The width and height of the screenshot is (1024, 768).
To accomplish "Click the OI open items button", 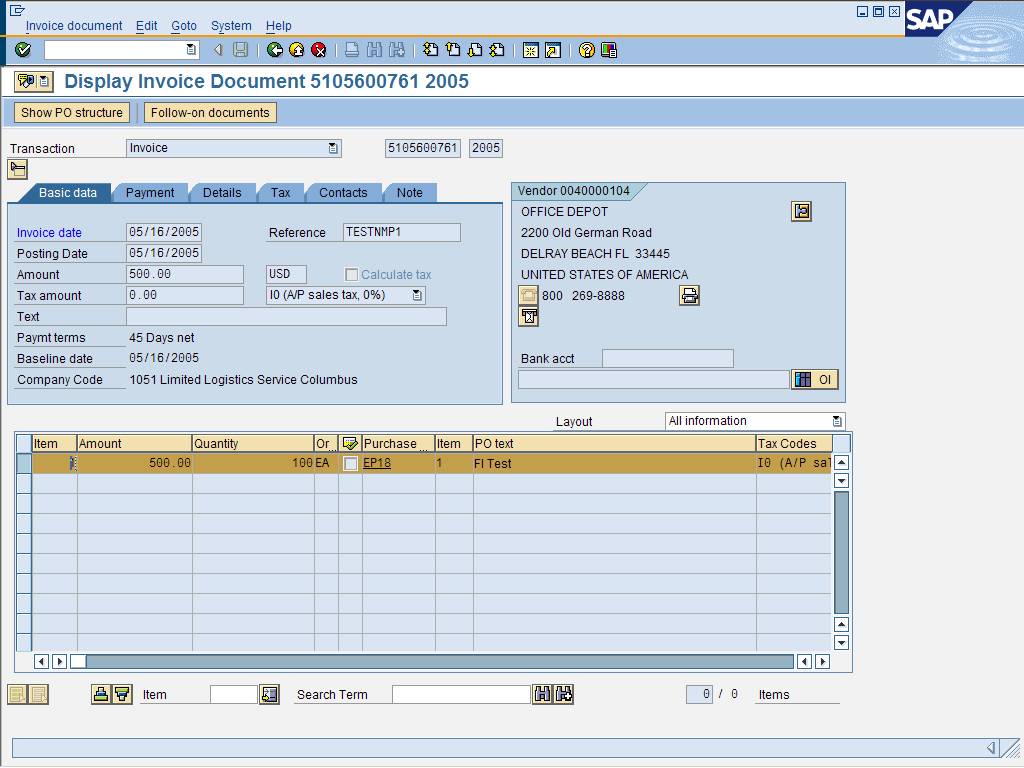I will [814, 379].
